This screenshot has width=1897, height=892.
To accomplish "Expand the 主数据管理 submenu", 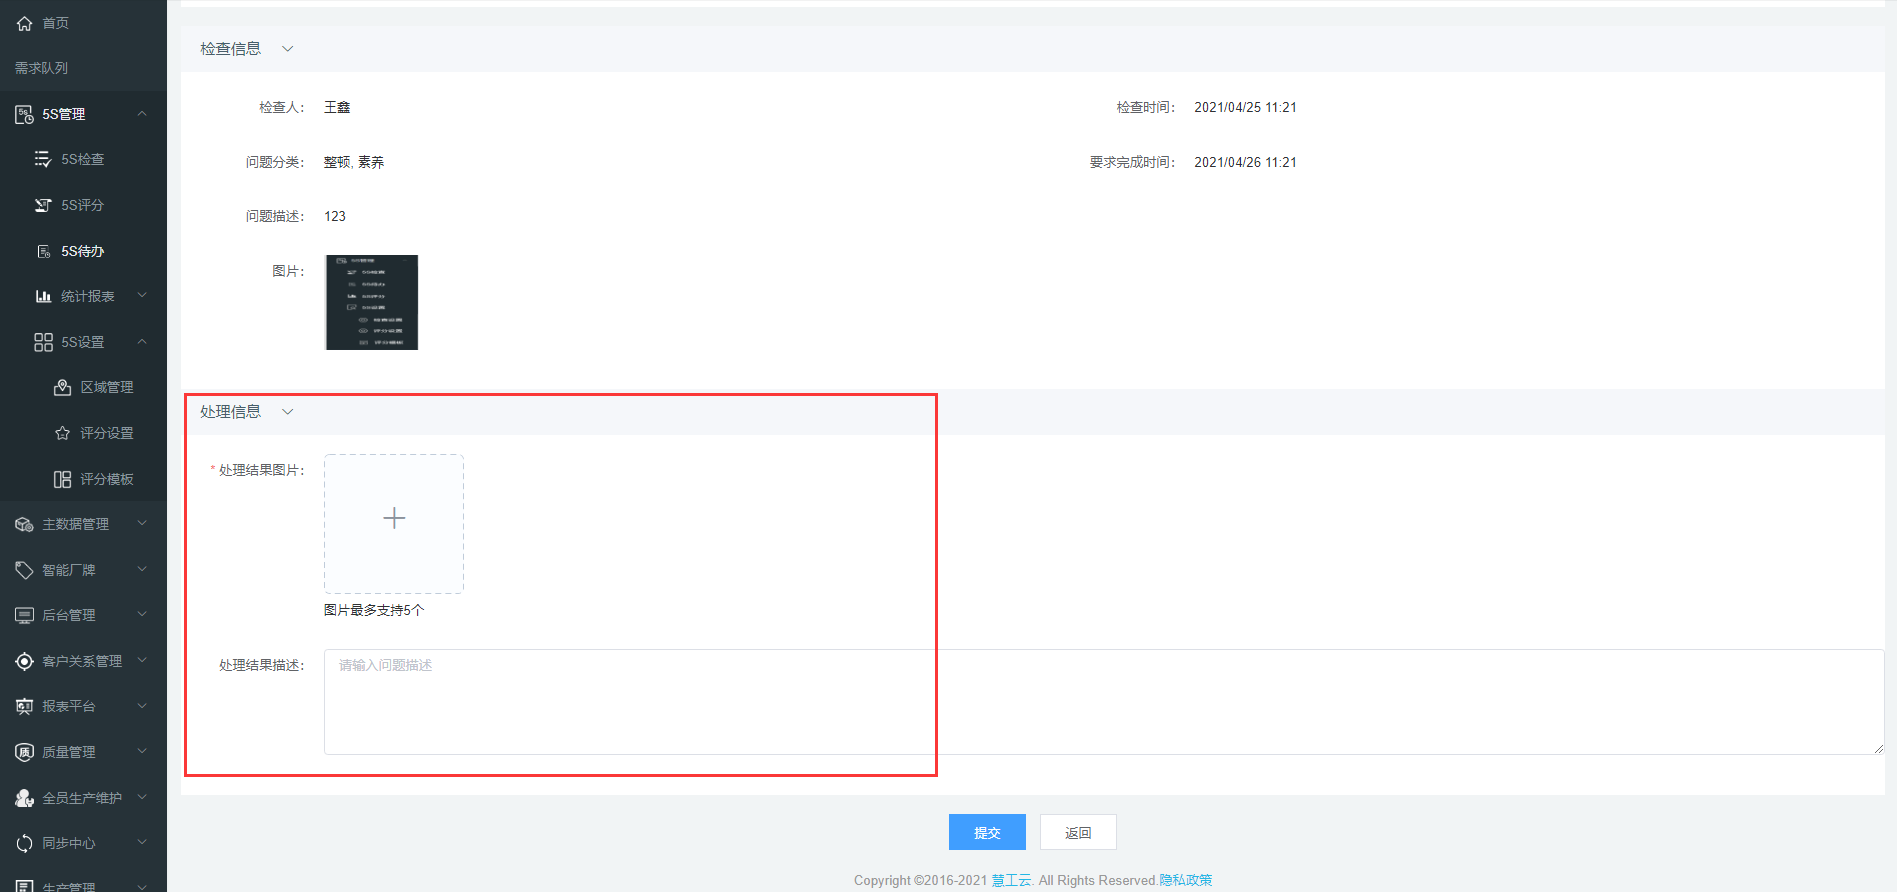I will [142, 524].
